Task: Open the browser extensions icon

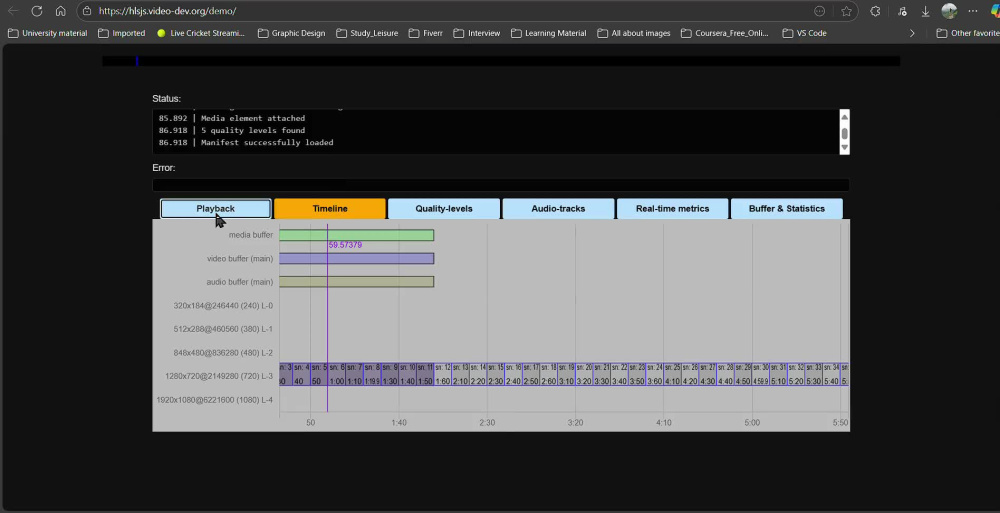Action: tap(875, 11)
